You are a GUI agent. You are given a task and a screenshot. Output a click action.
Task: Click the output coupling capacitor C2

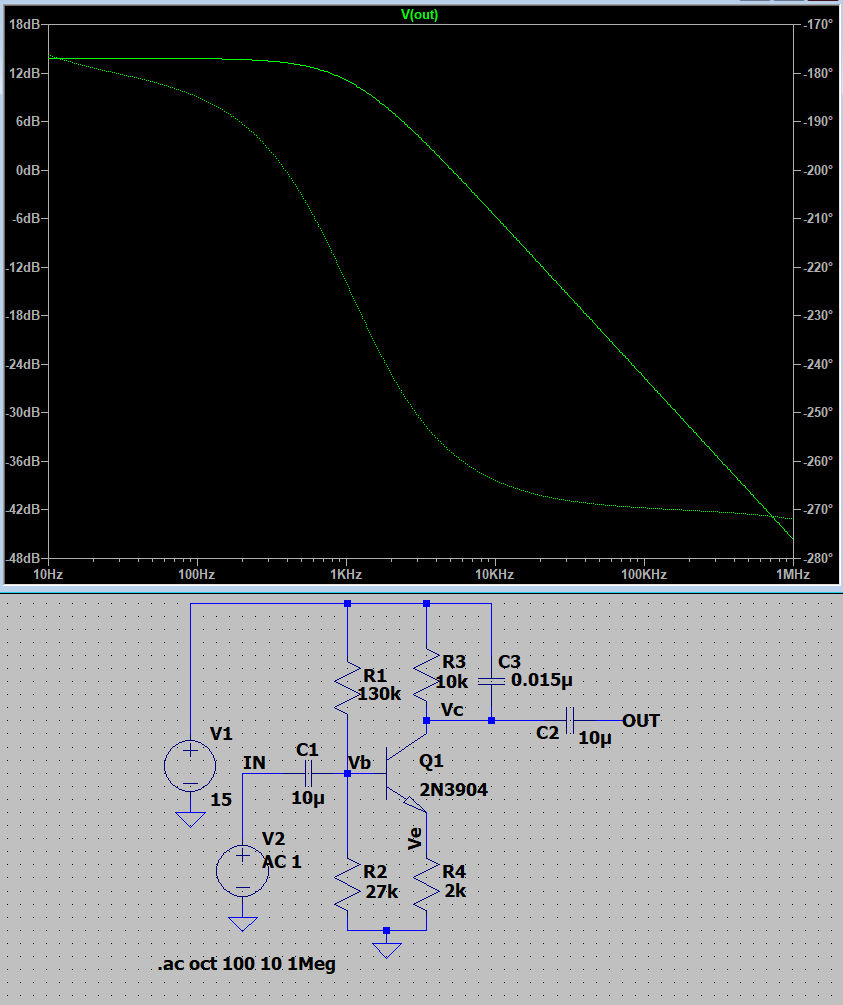point(571,720)
